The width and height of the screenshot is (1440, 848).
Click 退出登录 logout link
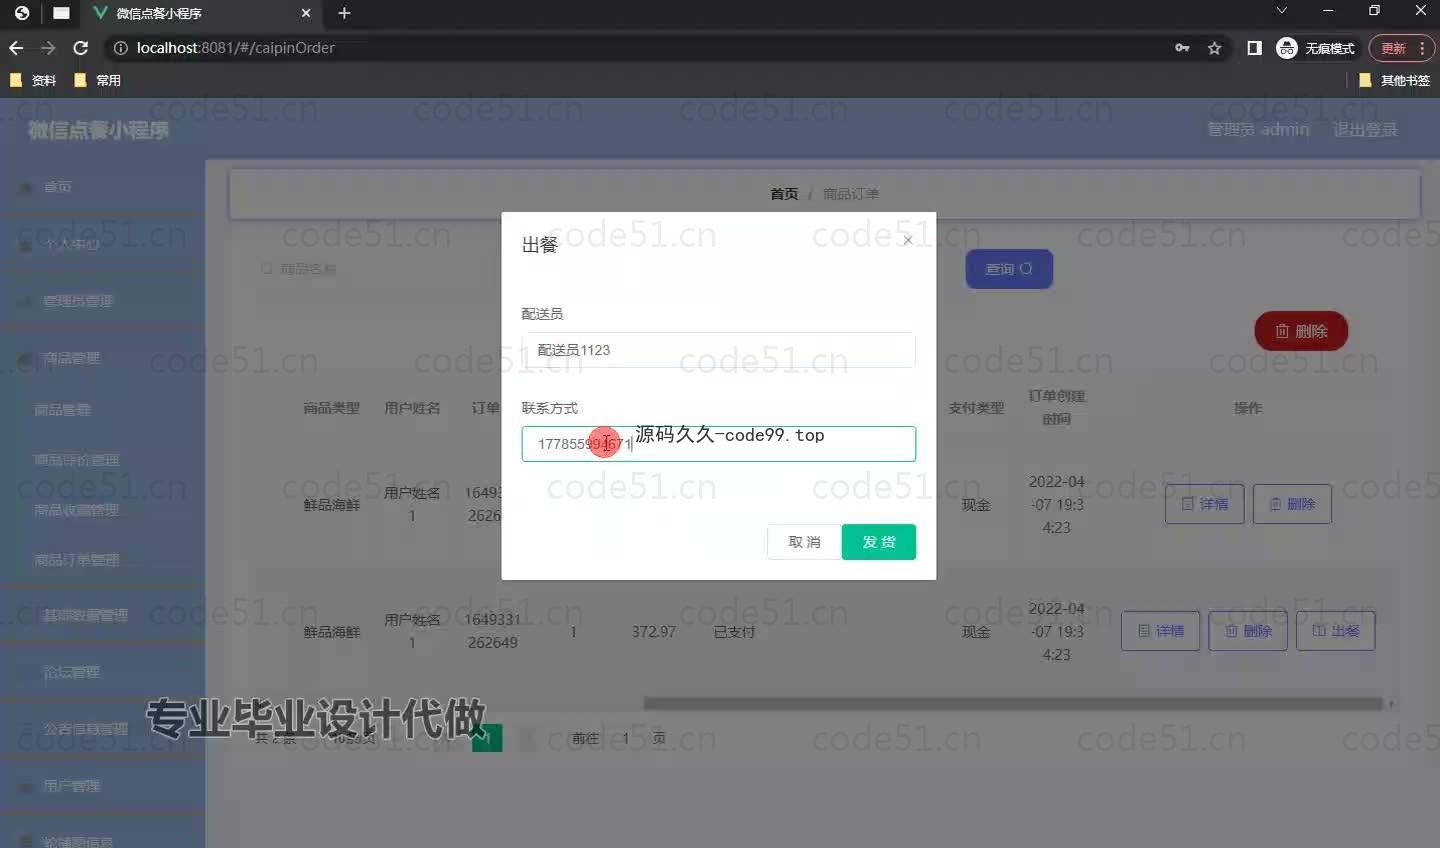pos(1365,130)
